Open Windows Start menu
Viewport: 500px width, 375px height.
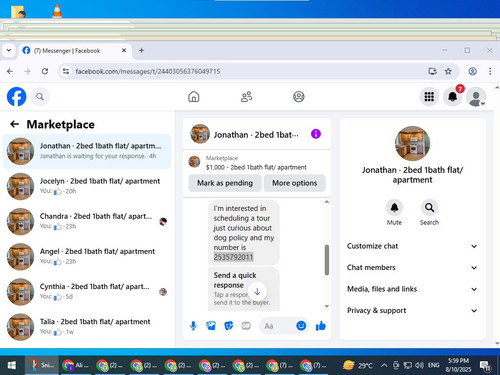pyautogui.click(x=12, y=365)
